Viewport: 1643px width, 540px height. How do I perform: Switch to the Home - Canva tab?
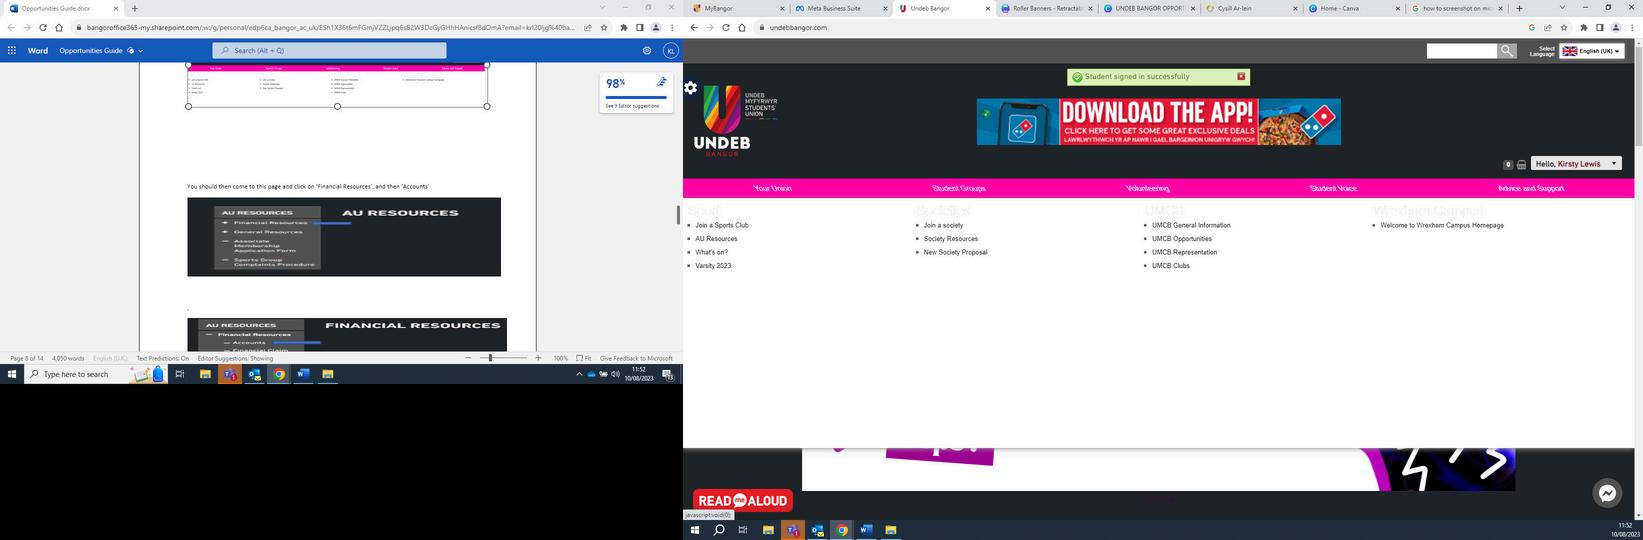pyautogui.click(x=1354, y=8)
